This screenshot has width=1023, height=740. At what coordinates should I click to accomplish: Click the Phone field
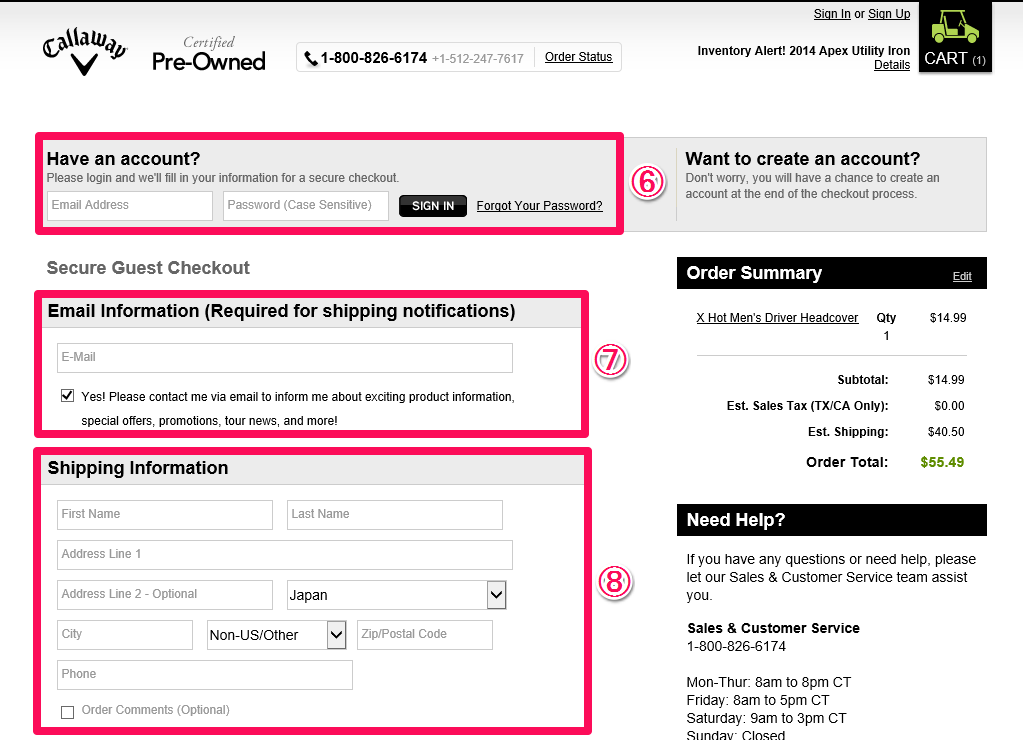(205, 675)
